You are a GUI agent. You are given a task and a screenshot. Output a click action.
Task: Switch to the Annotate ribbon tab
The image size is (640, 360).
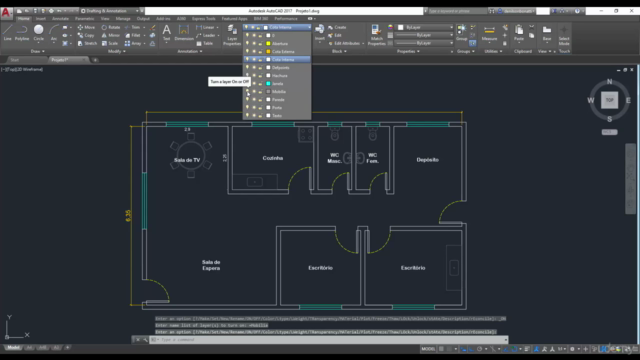[x=60, y=19]
